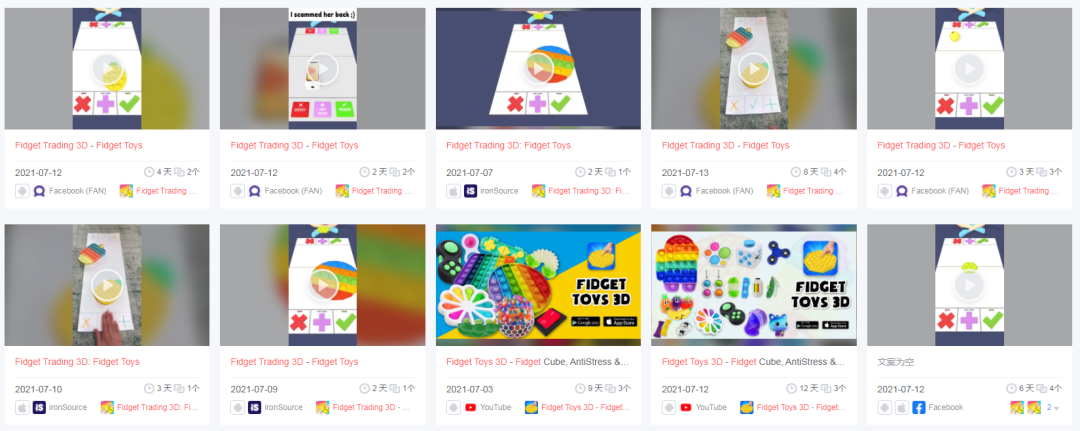Click the Apple platform icon next to Facebook
Image resolution: width=1080 pixels, height=431 pixels.
[x=901, y=408]
